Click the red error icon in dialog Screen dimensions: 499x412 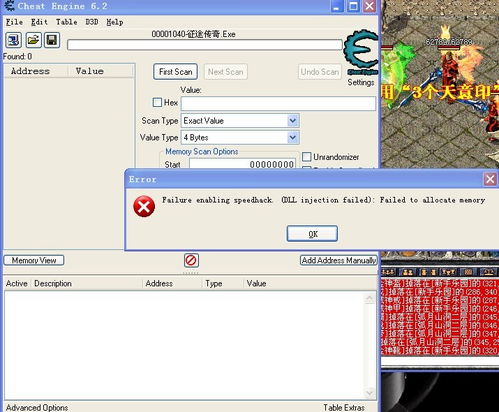pyautogui.click(x=144, y=206)
